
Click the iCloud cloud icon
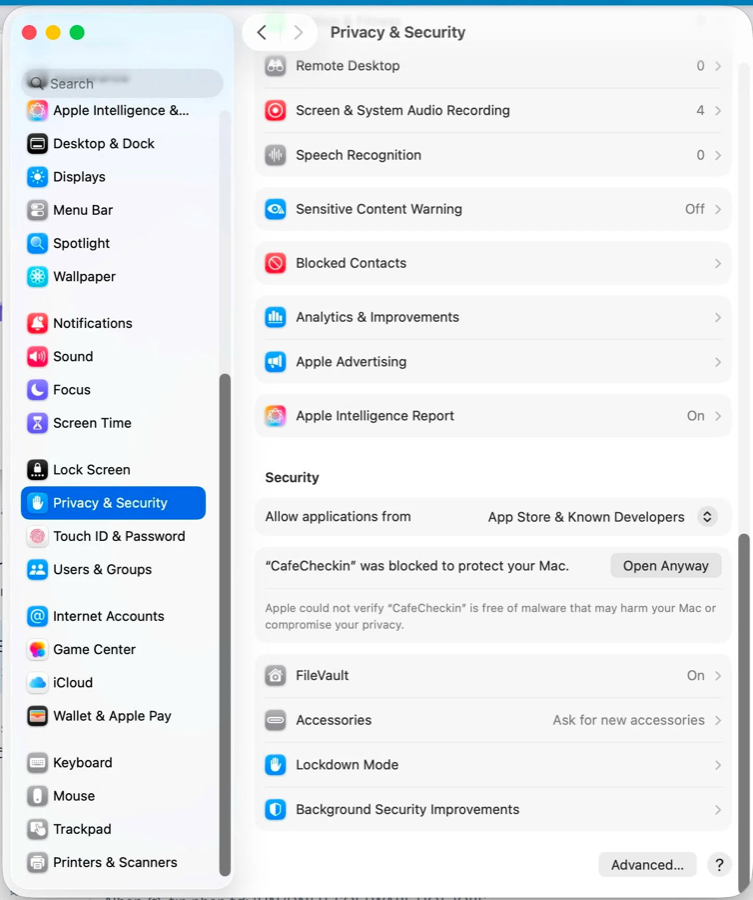pos(37,682)
